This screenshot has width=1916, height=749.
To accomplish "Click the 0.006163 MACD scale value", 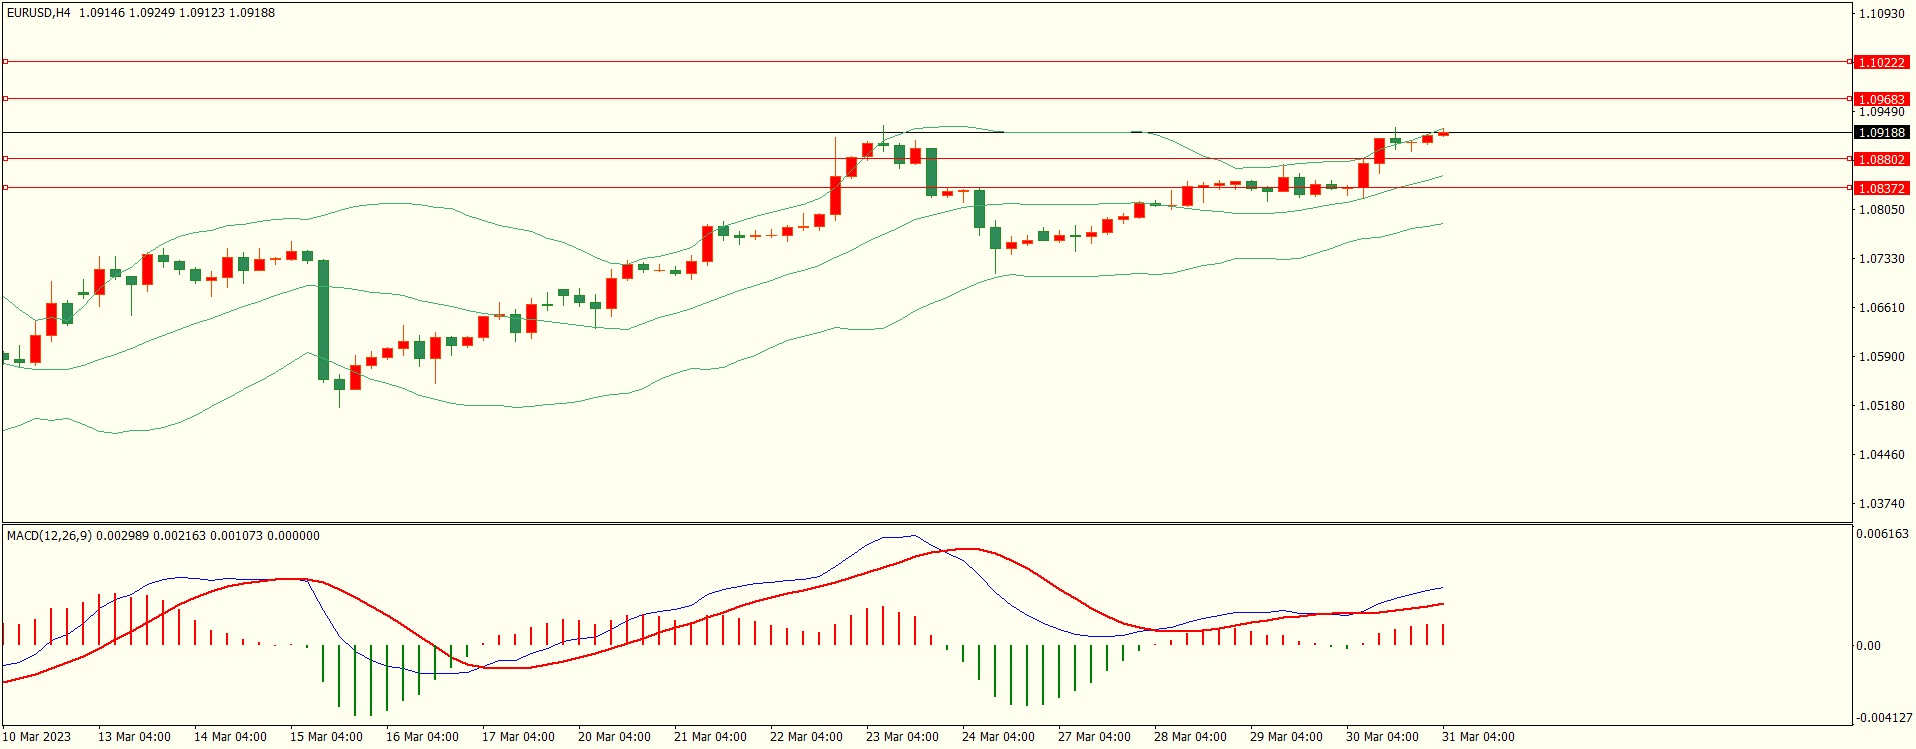I will (x=1881, y=534).
